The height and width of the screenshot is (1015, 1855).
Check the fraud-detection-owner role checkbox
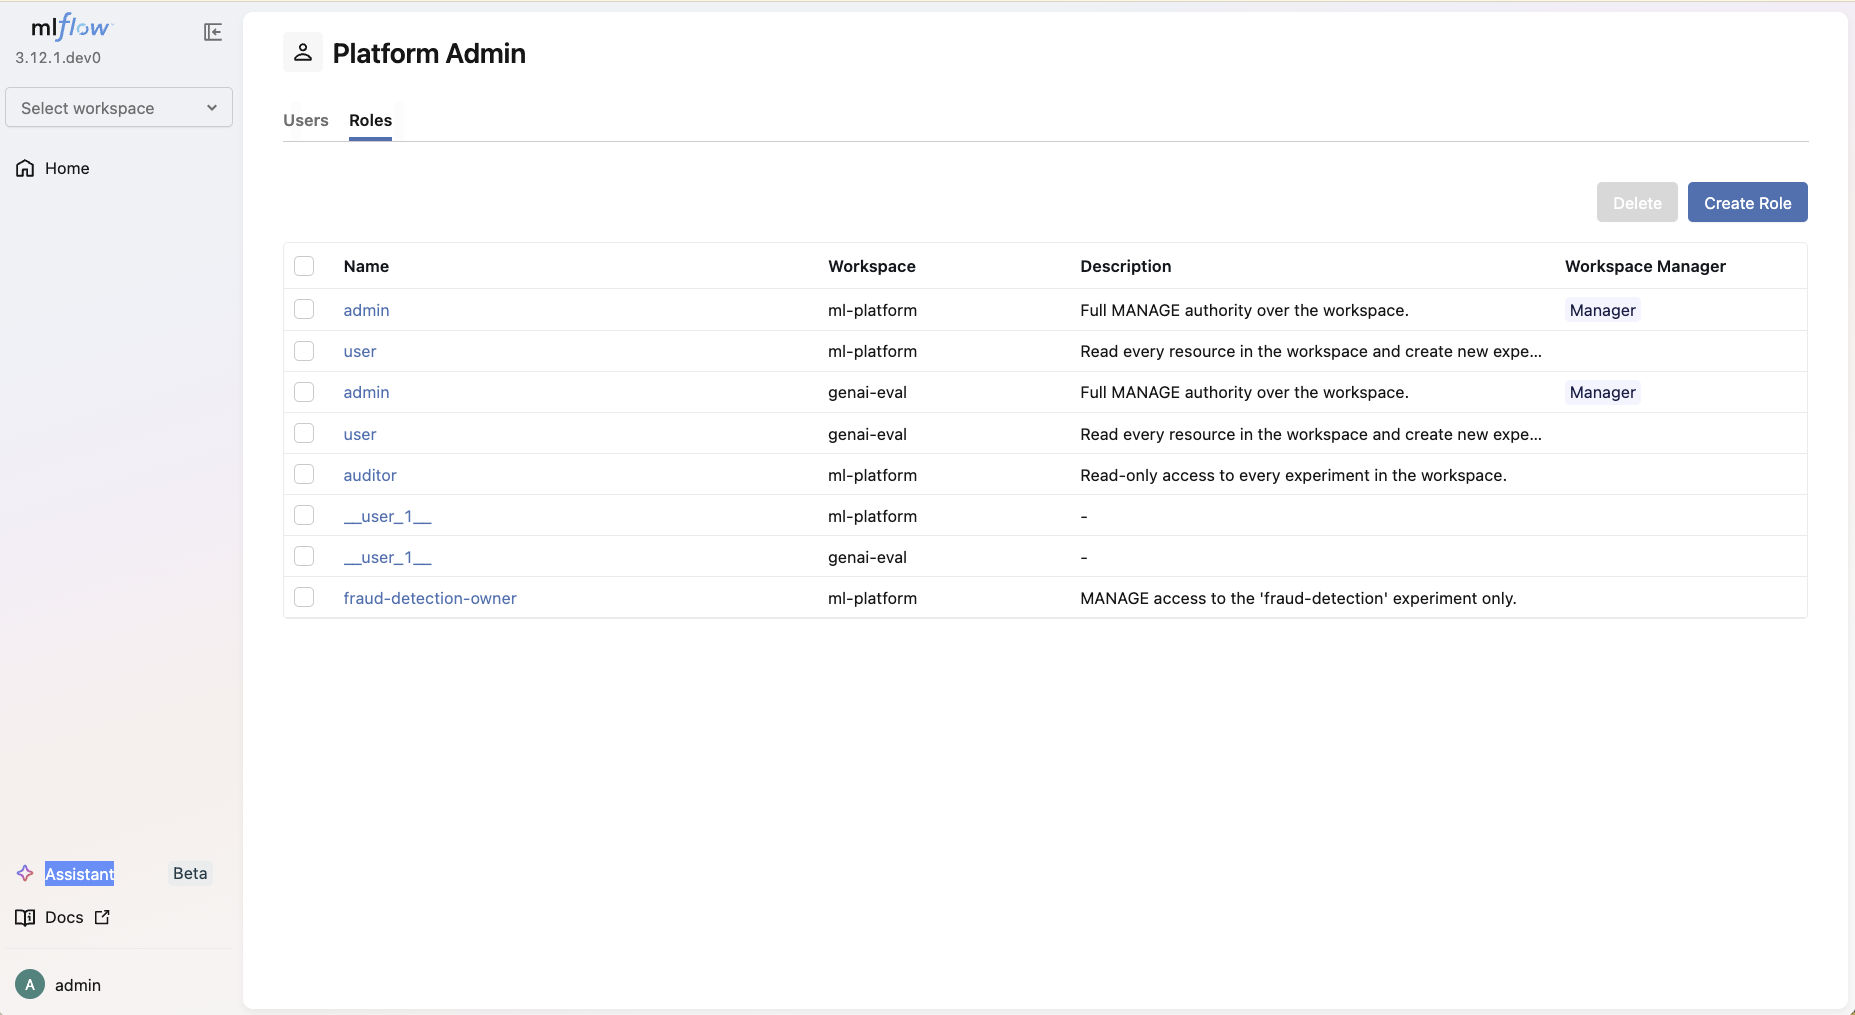tap(304, 597)
